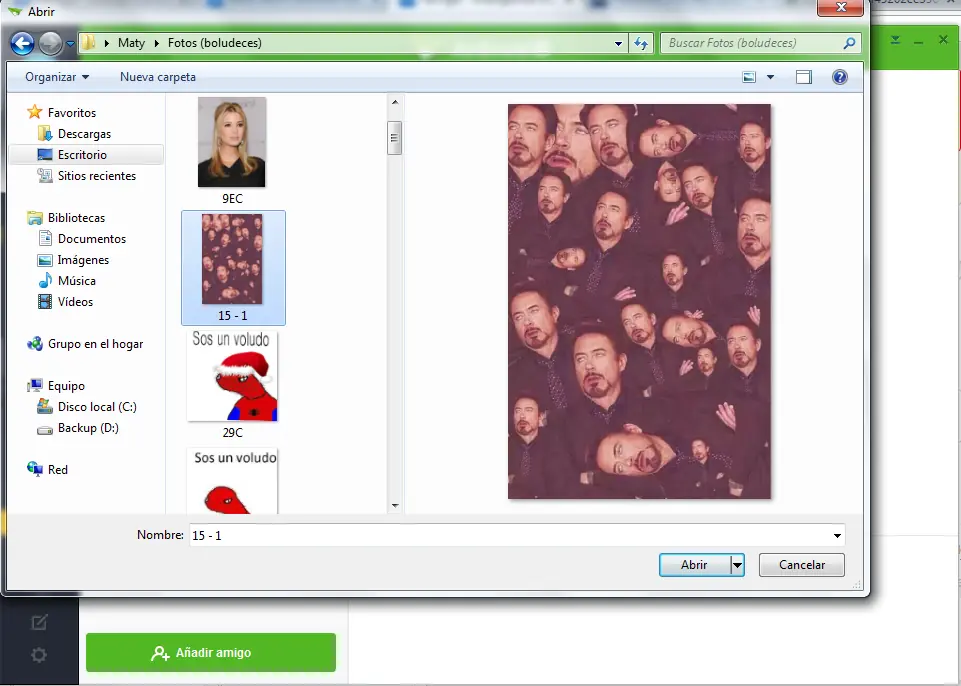Click the Red network icon

coord(35,469)
